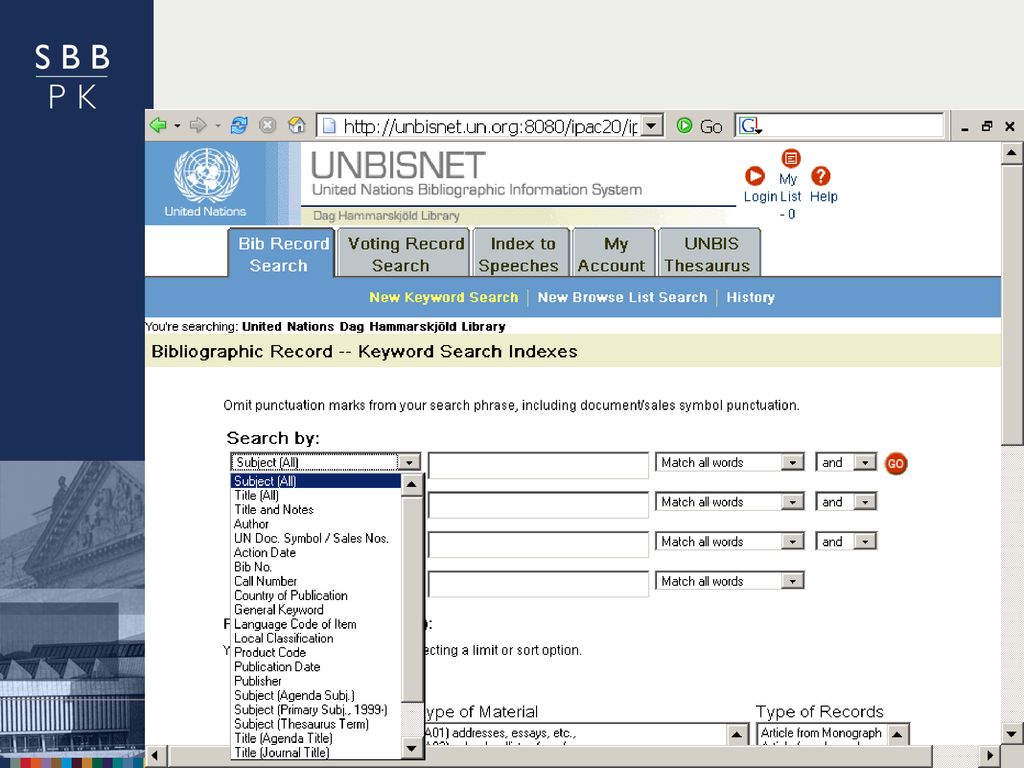The width and height of the screenshot is (1024, 768).
Task: Open second row Match all words dropdown
Action: tap(792, 502)
